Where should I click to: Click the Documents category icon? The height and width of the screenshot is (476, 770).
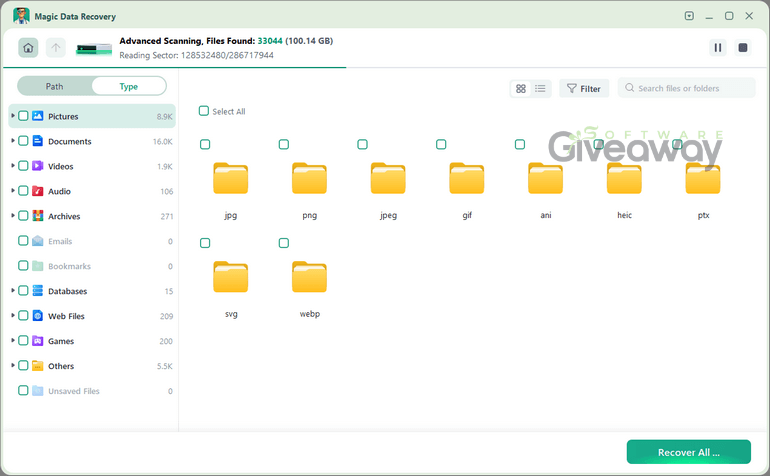click(x=38, y=141)
